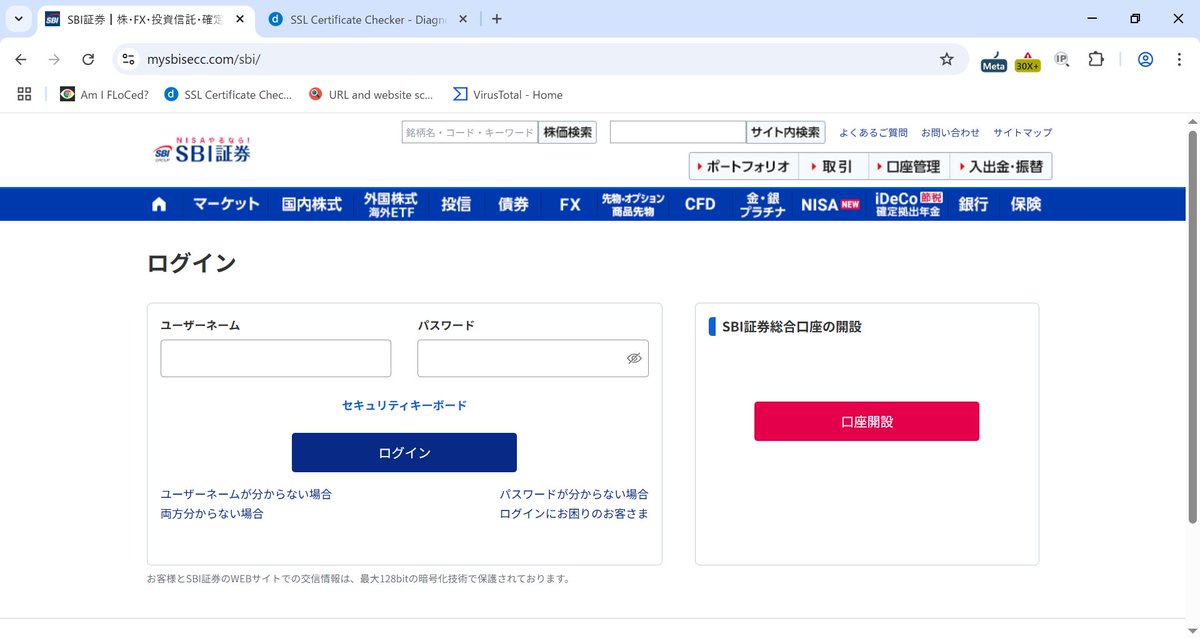The image size is (1200, 638).
Task: Open the 投信 menu
Action: (456, 204)
